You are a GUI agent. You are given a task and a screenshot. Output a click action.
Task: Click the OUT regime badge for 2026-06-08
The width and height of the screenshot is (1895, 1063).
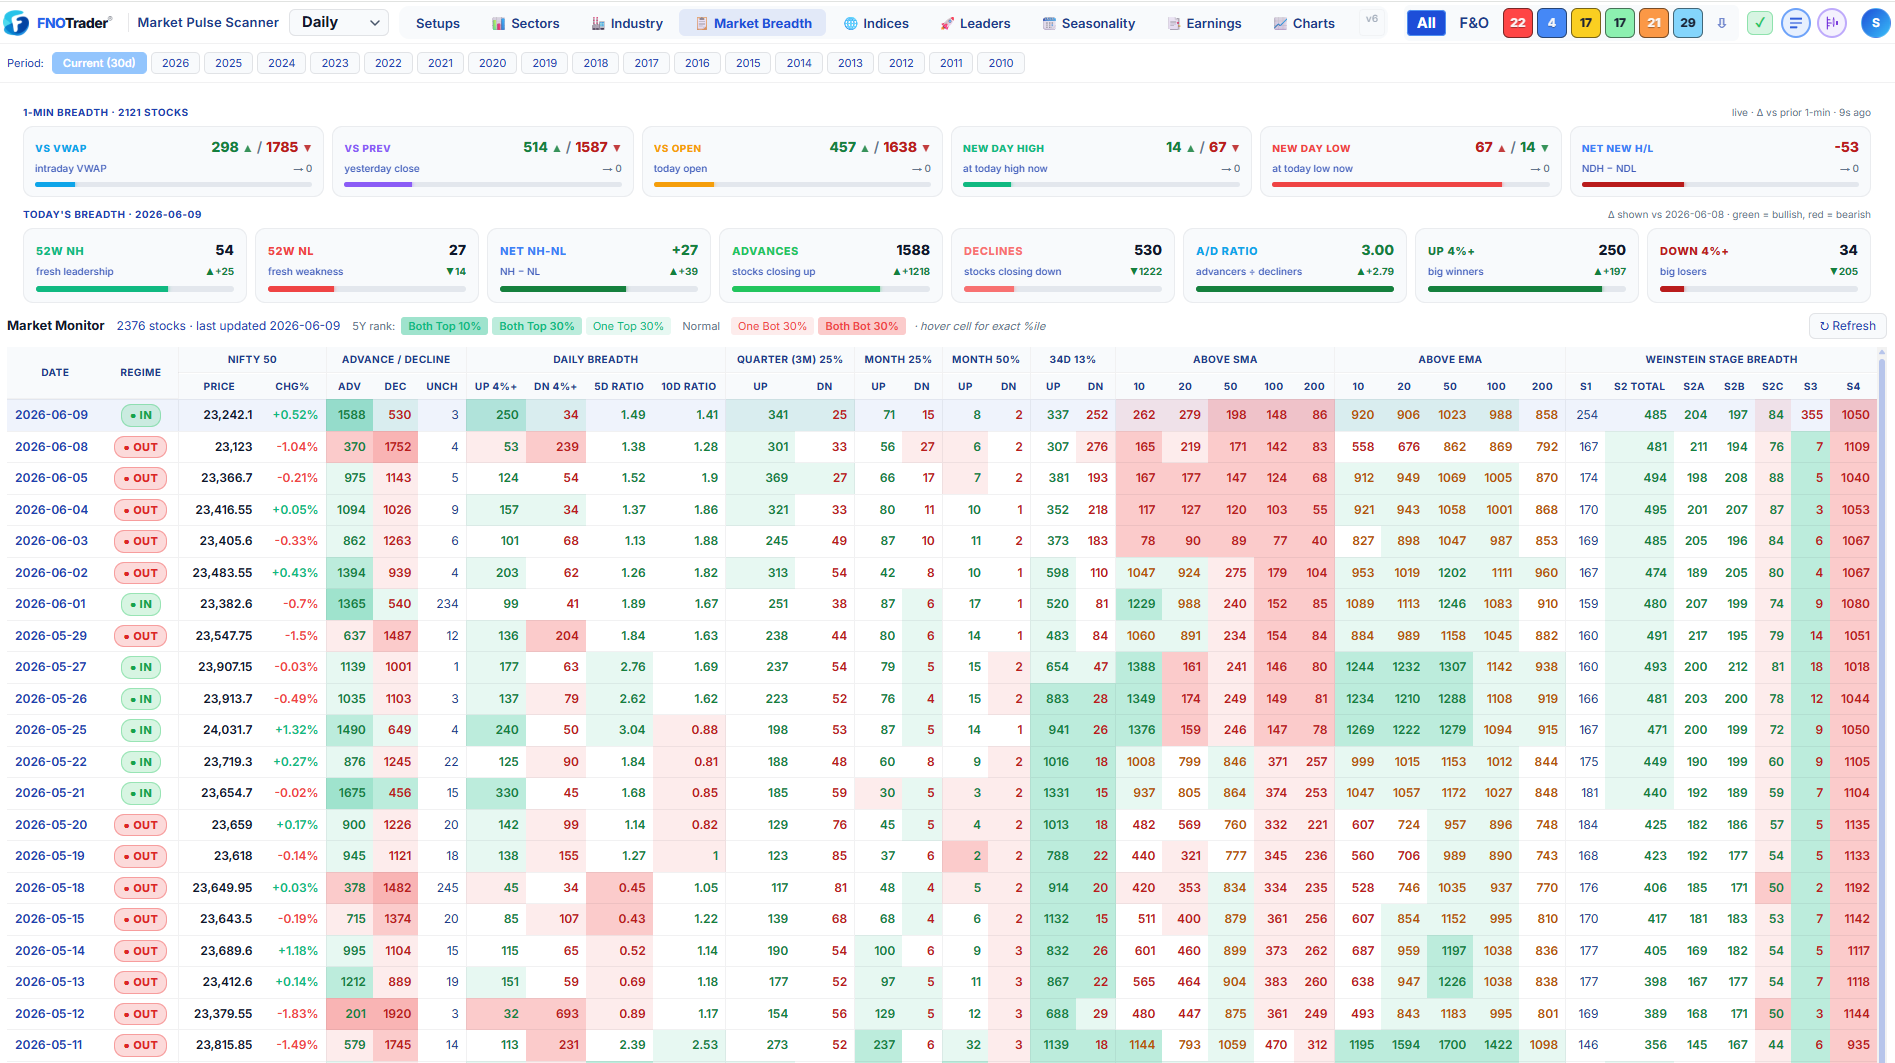[141, 447]
